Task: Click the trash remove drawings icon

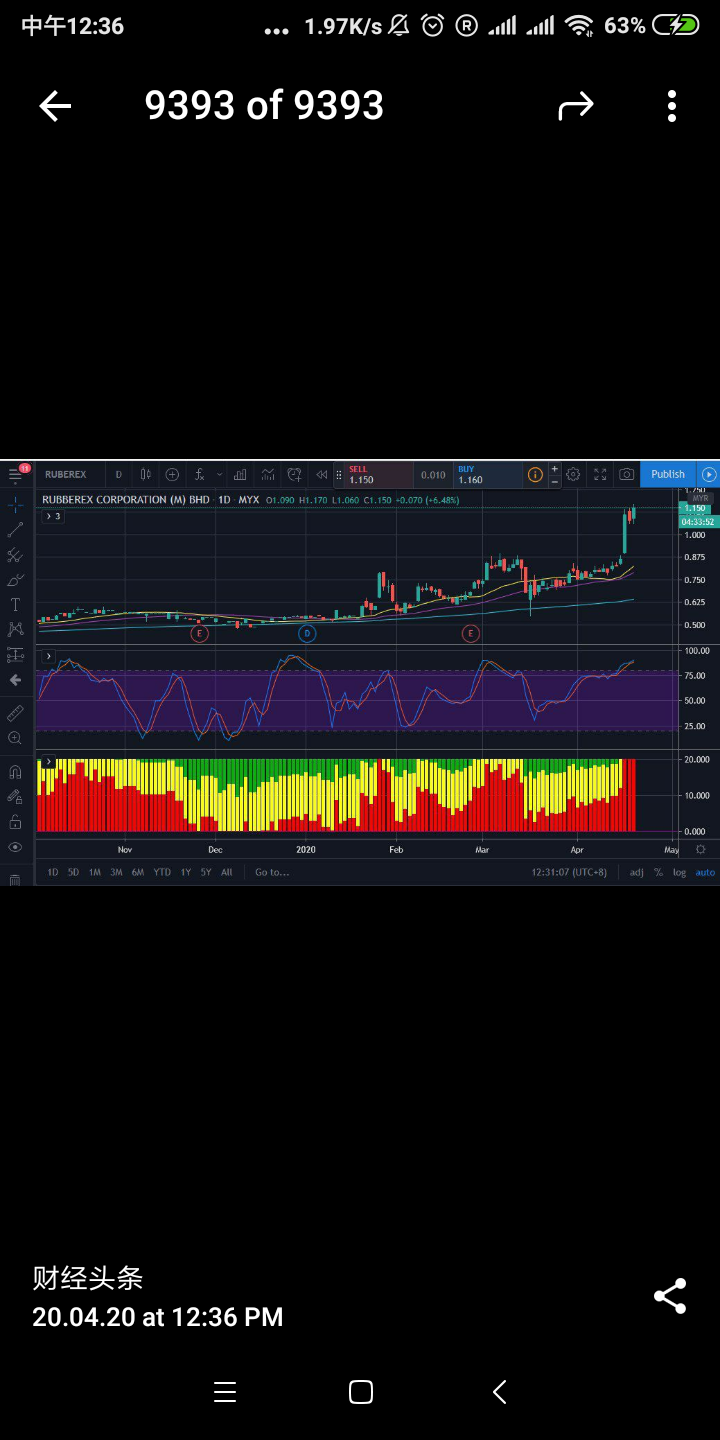Action: (15, 879)
